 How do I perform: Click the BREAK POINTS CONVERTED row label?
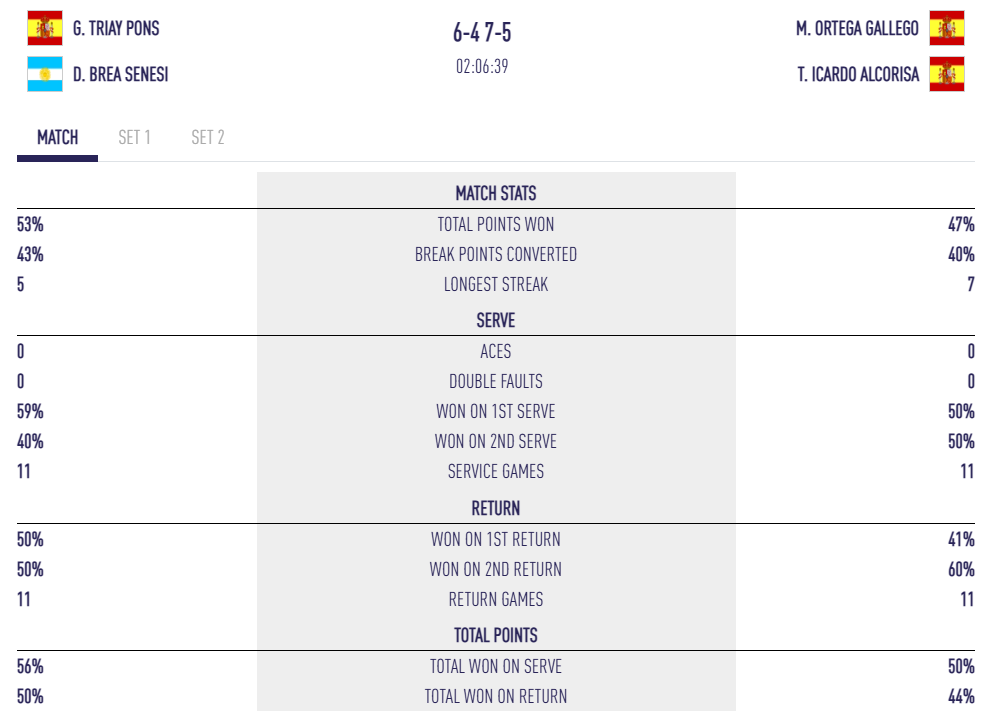[496, 254]
